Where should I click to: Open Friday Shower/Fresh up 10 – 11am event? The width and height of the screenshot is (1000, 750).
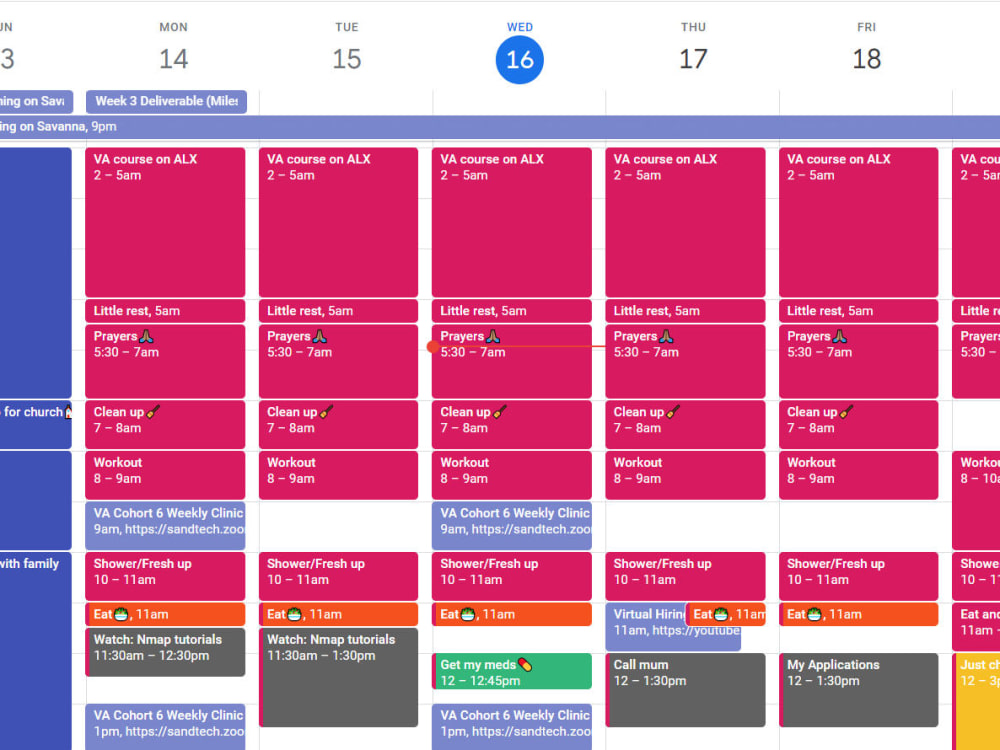point(858,576)
